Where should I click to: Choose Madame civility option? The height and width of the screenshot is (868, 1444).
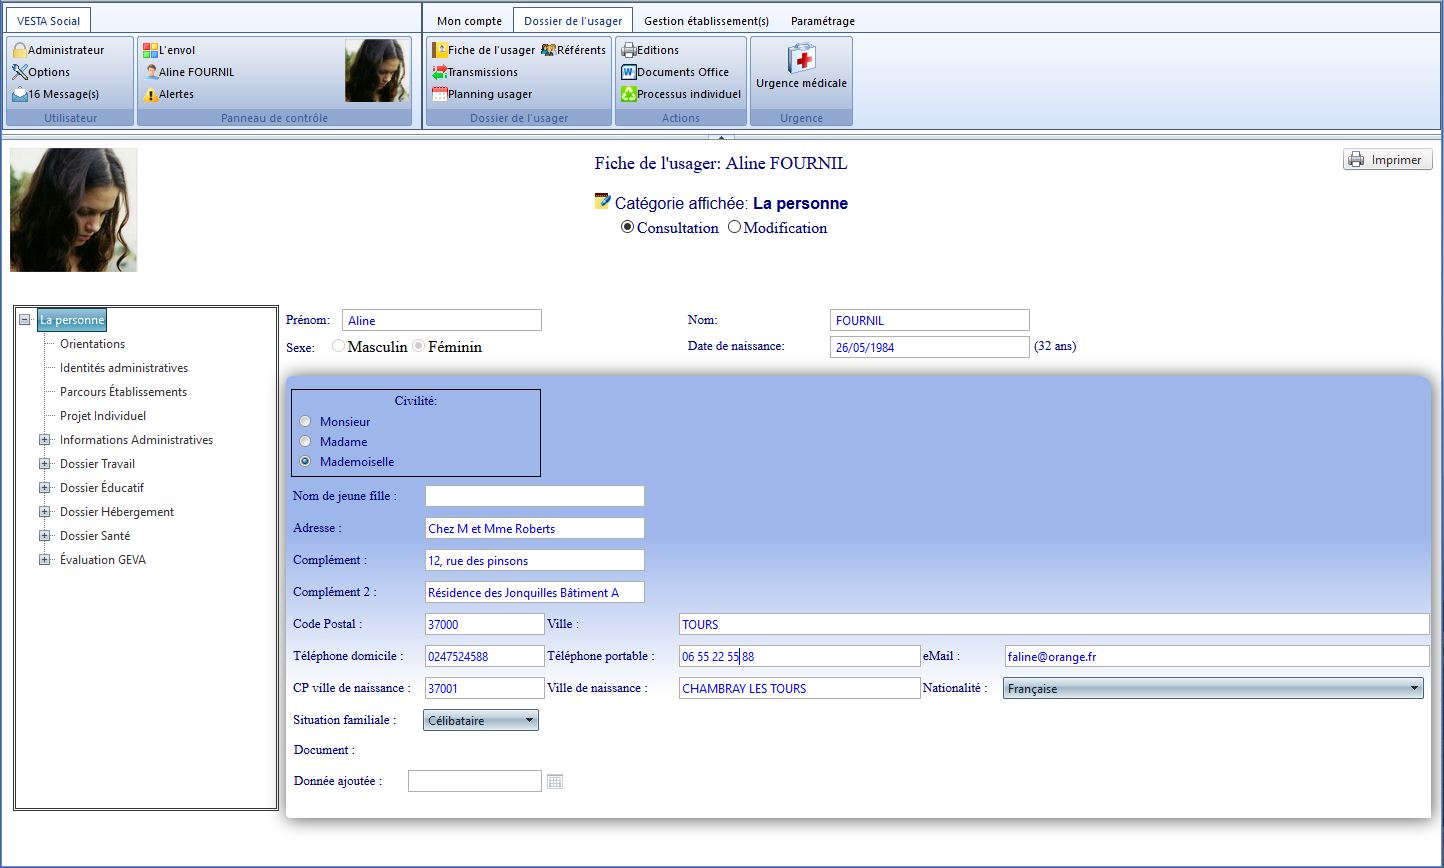click(305, 442)
